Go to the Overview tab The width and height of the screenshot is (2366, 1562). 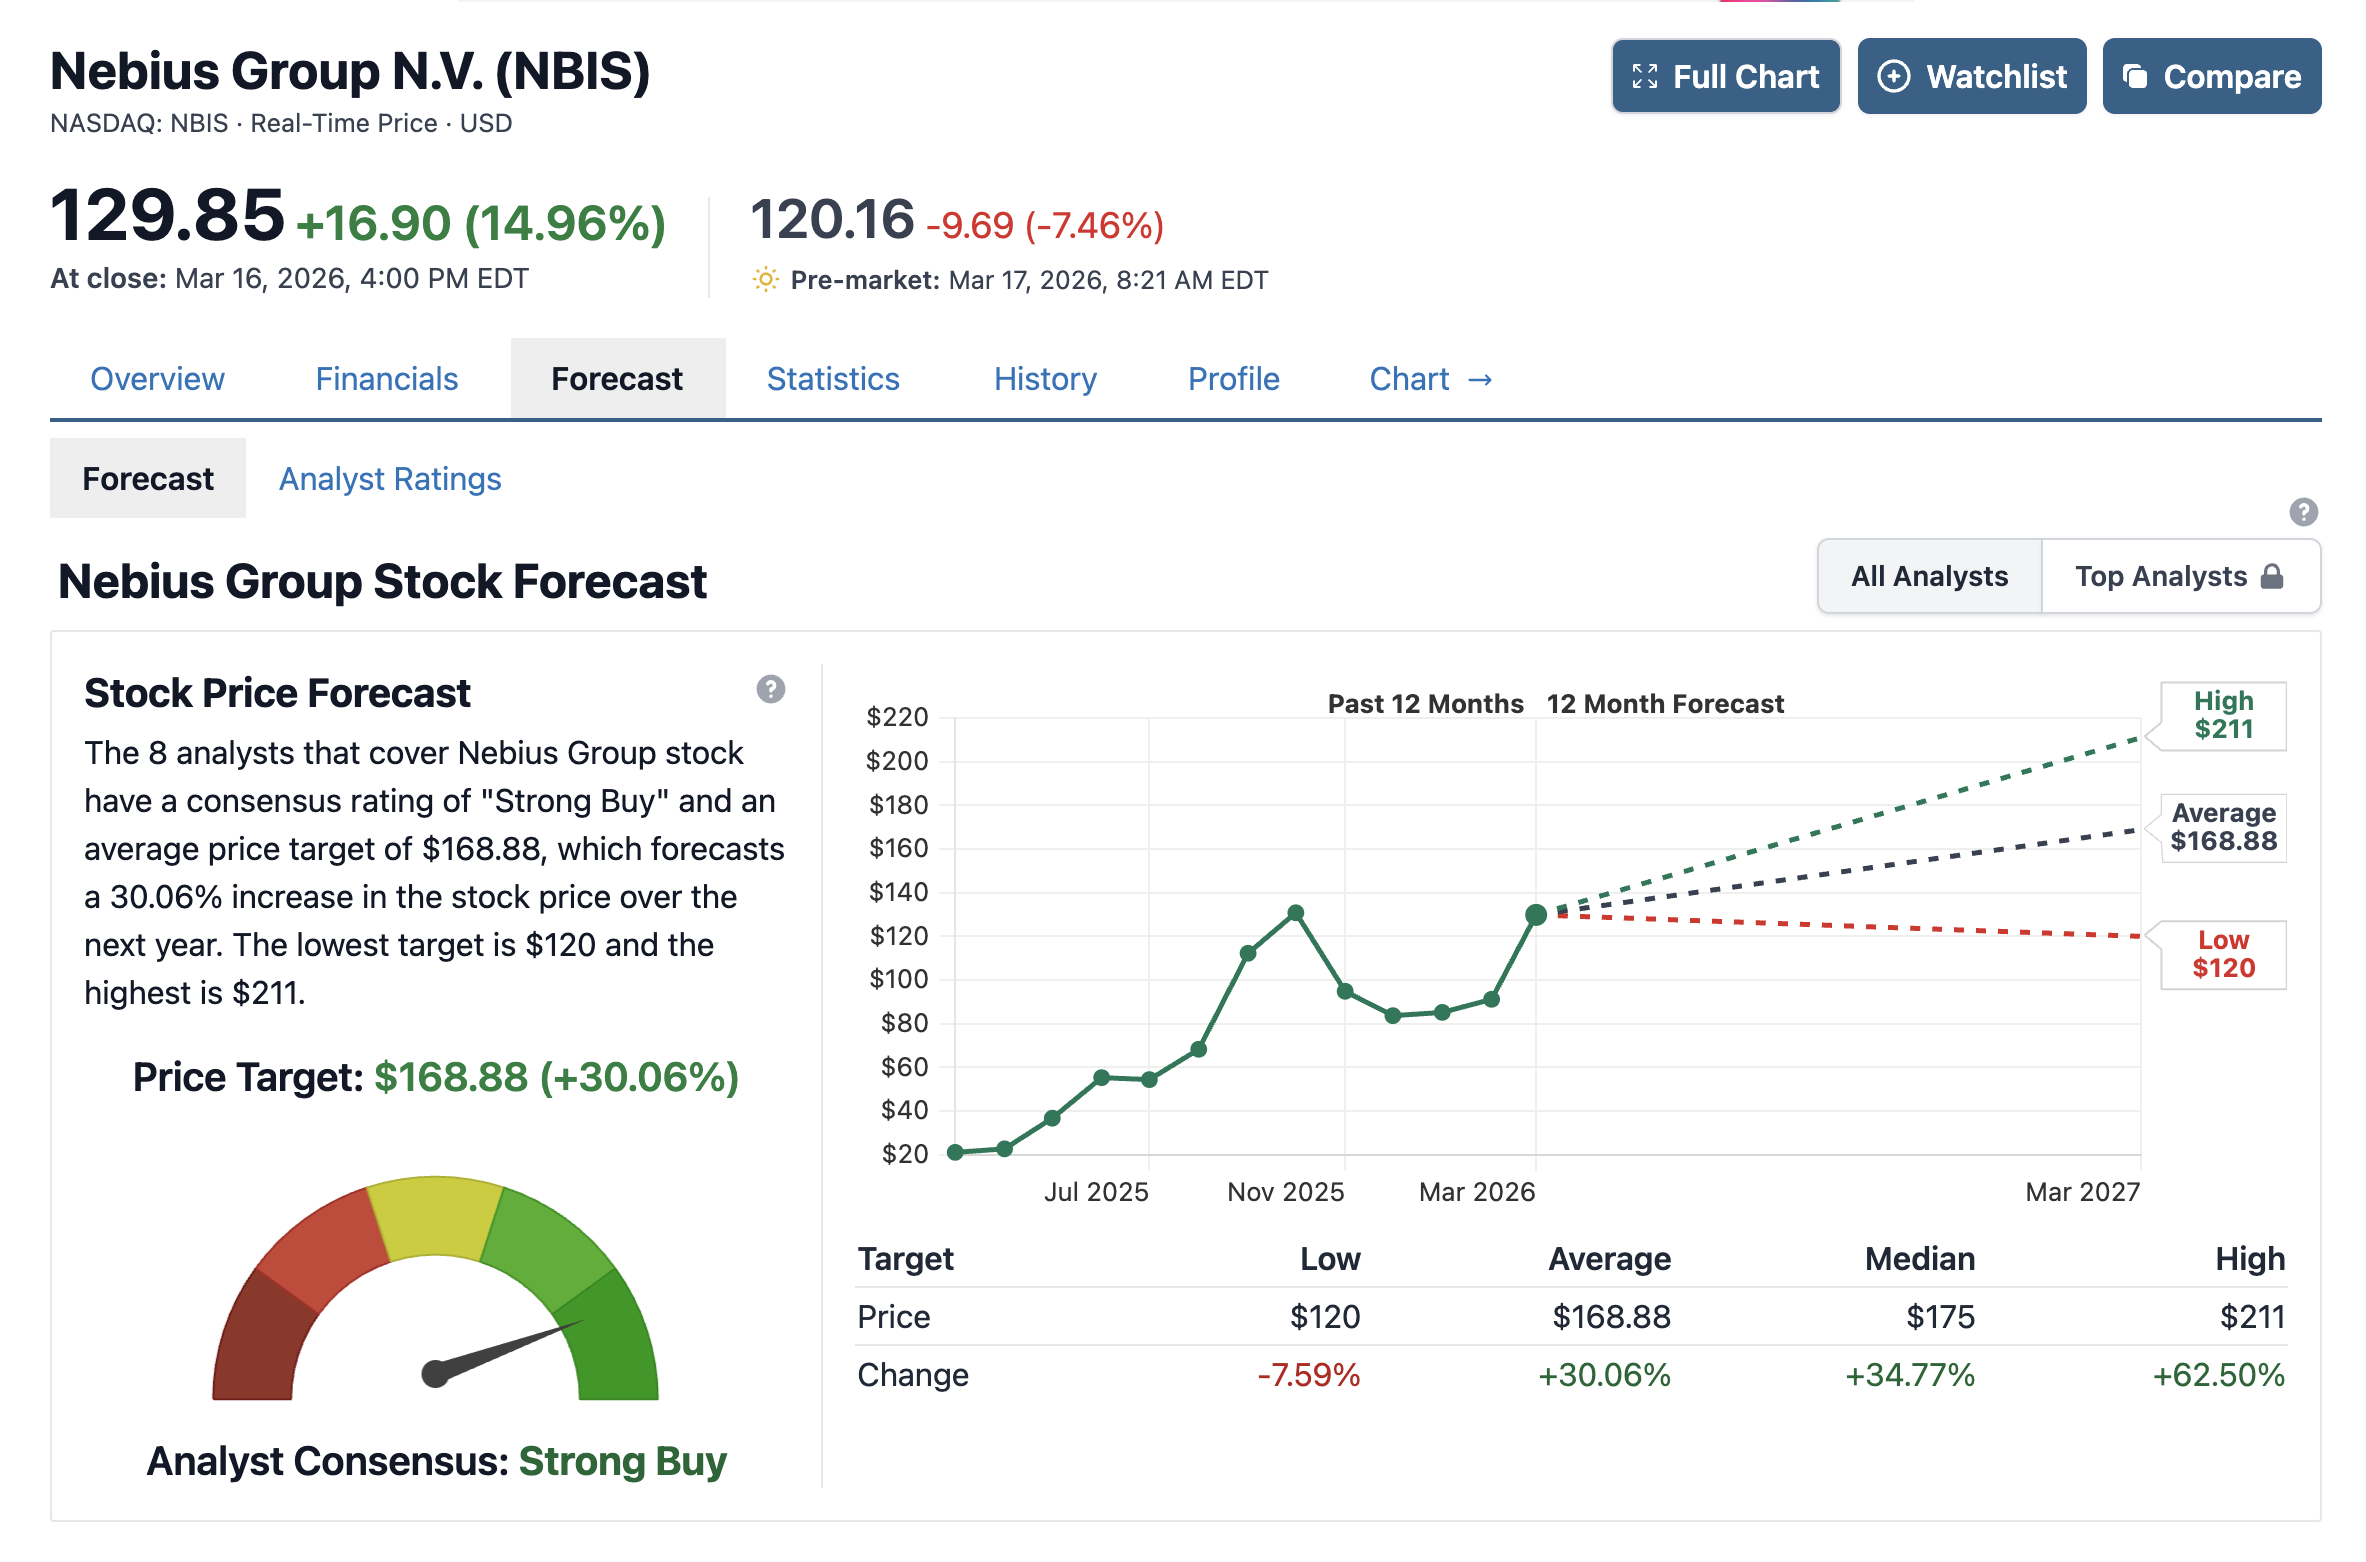click(157, 379)
